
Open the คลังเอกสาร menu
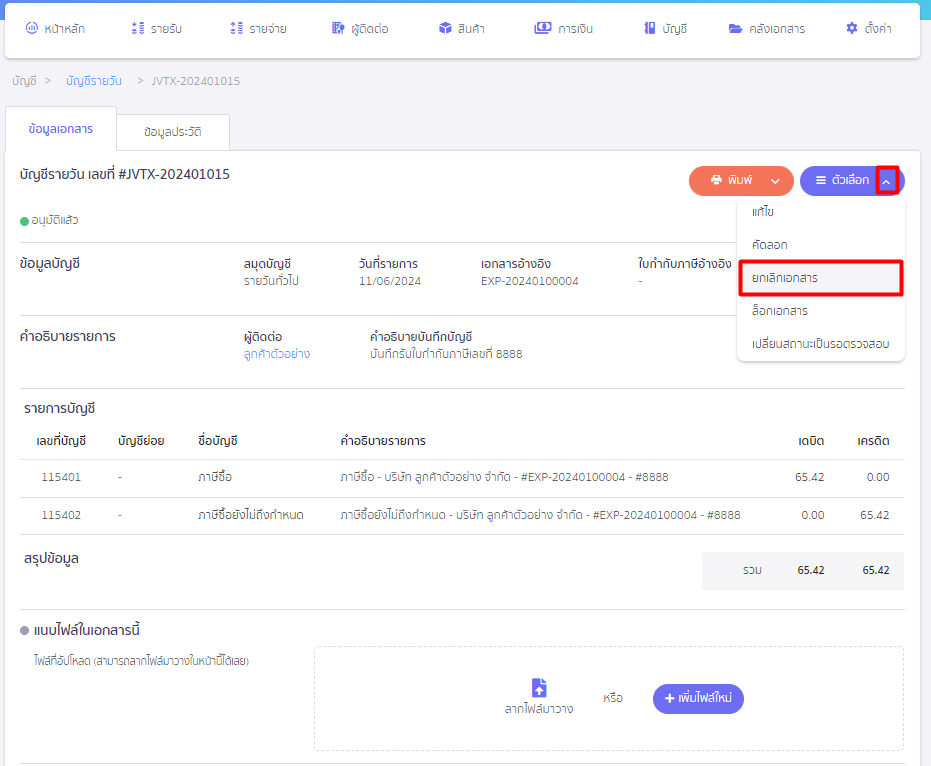coord(767,29)
